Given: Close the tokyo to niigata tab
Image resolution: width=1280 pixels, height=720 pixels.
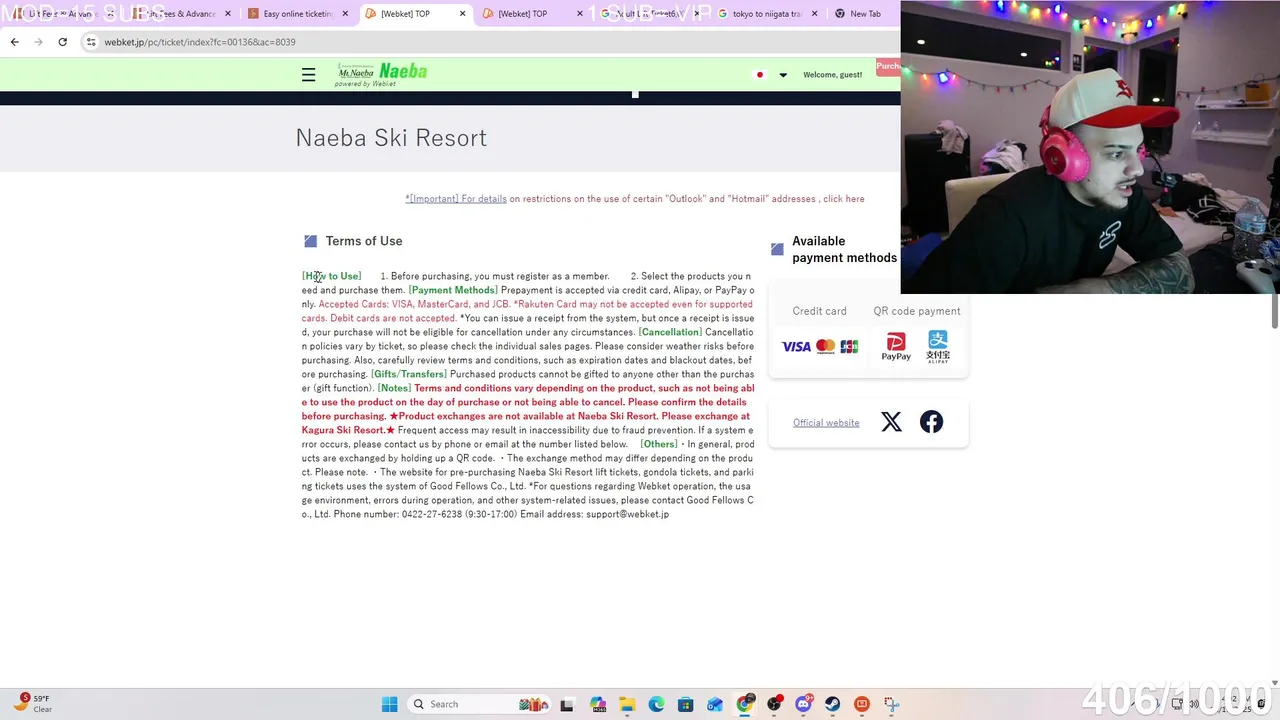Looking at the screenshot, I should 814,14.
